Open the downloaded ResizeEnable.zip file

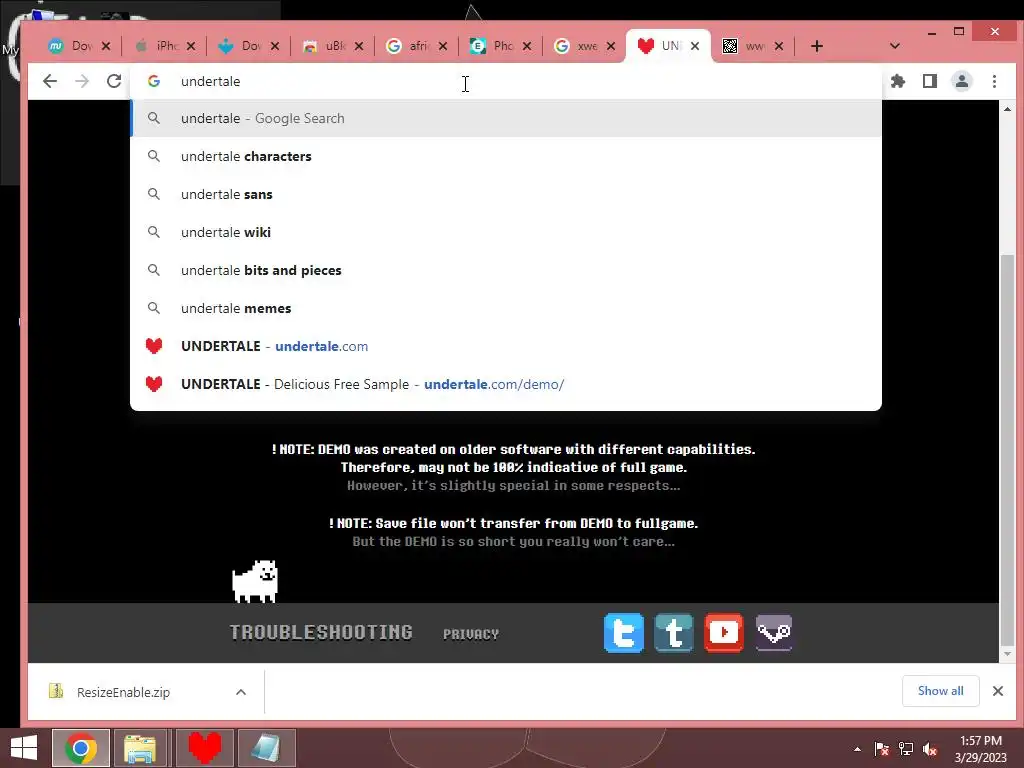pyautogui.click(x=123, y=692)
